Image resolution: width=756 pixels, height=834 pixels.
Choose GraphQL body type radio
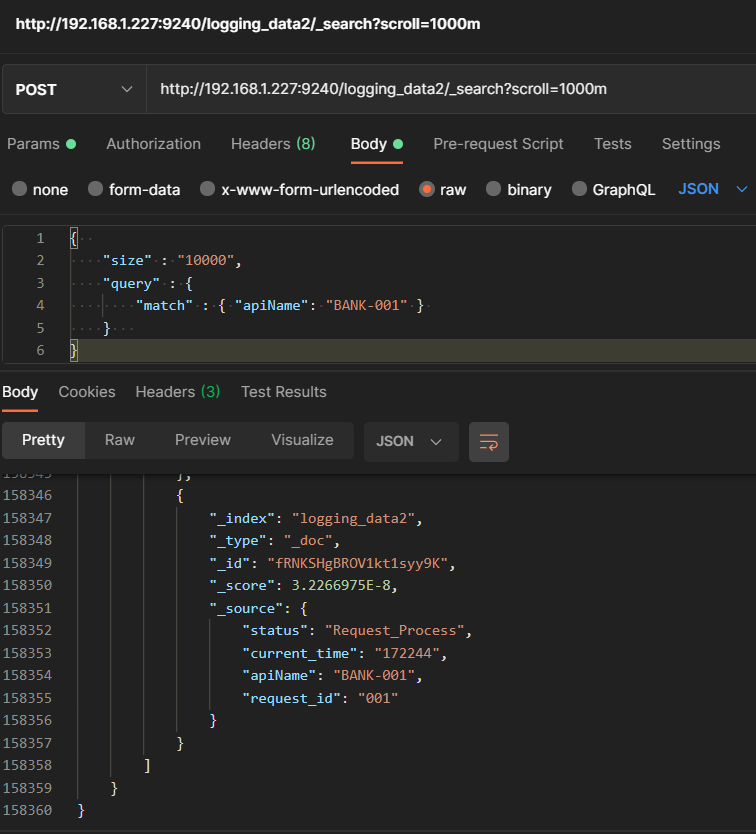point(580,189)
